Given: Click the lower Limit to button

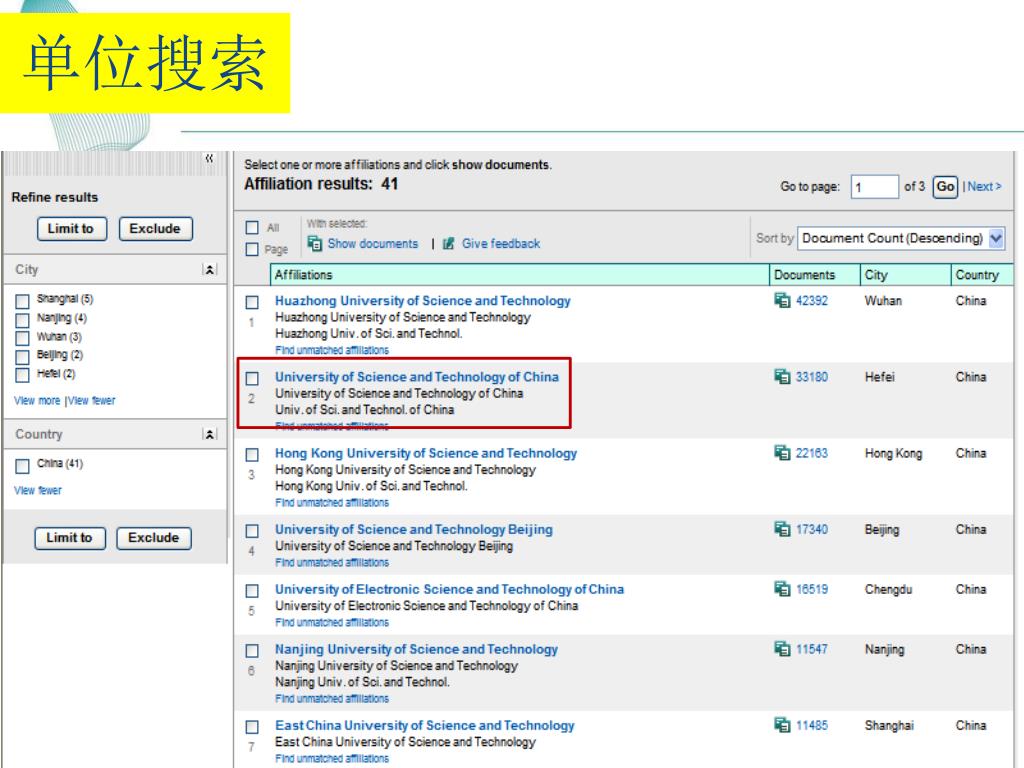Looking at the screenshot, I should (x=70, y=538).
